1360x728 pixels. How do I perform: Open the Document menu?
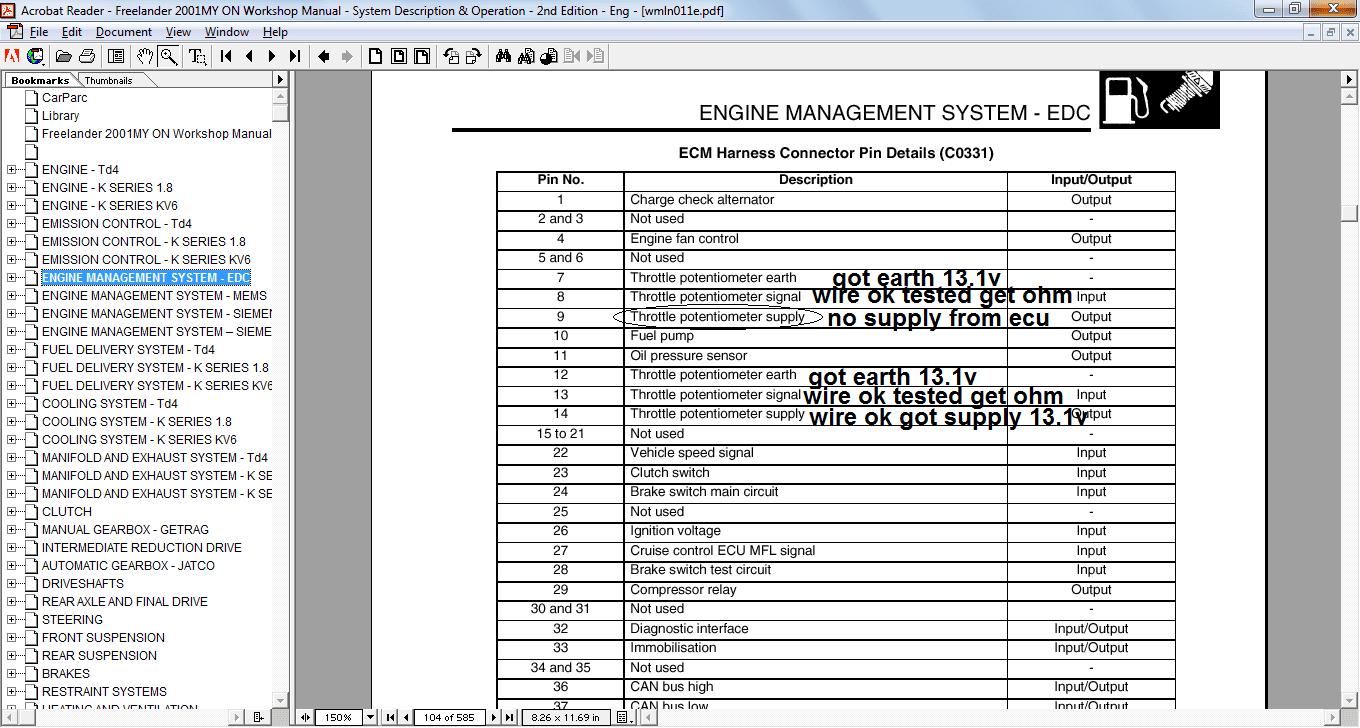[124, 32]
